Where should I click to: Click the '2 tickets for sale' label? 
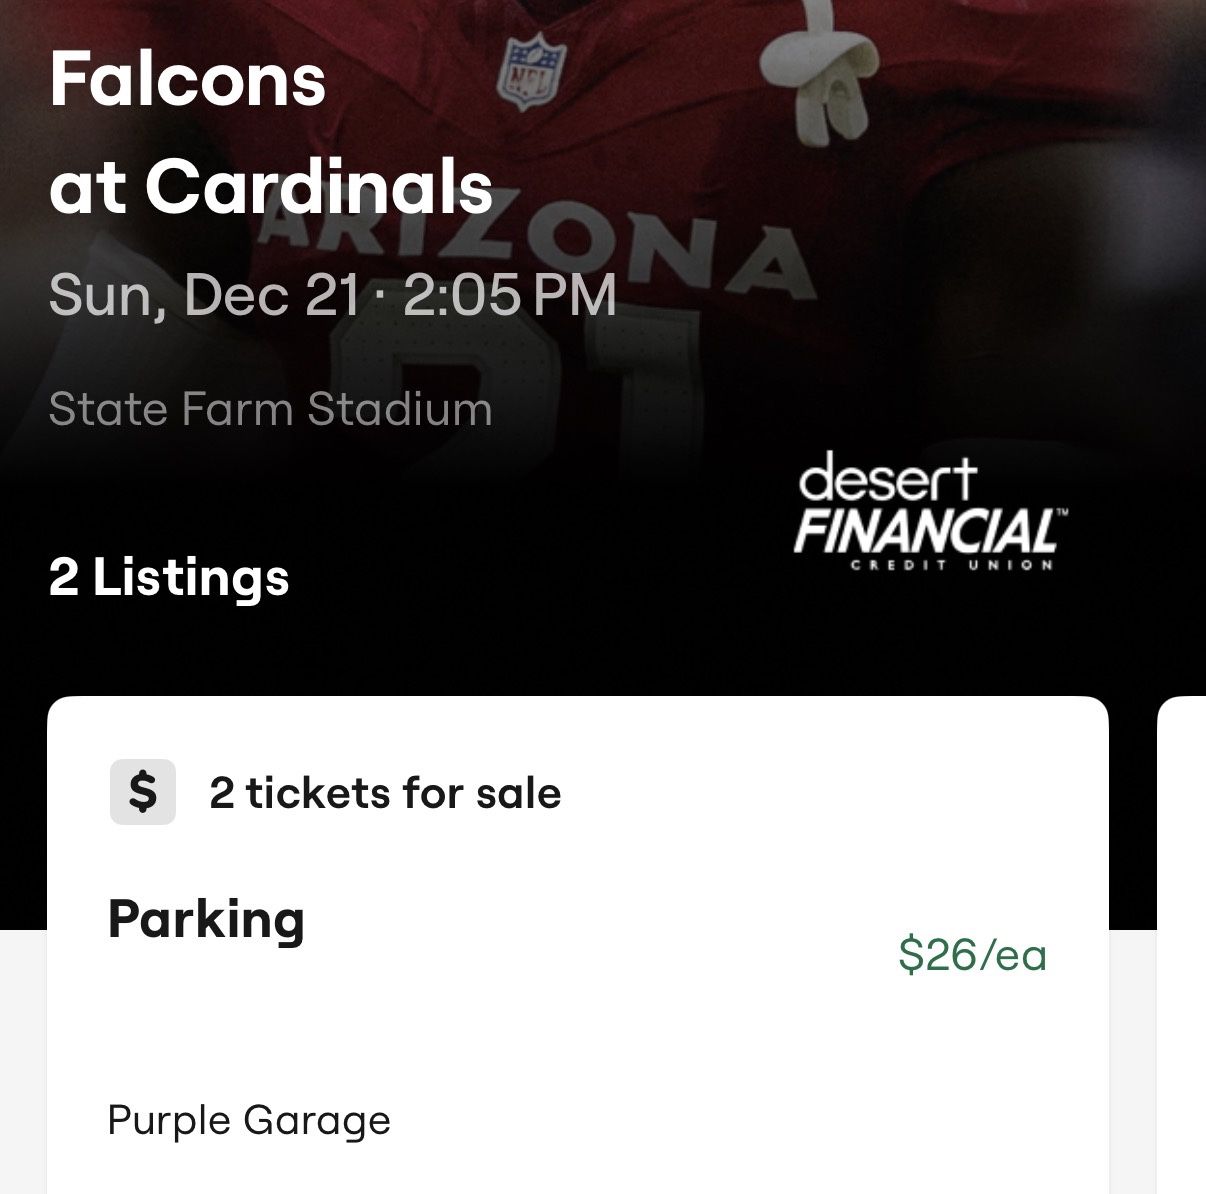coord(384,793)
